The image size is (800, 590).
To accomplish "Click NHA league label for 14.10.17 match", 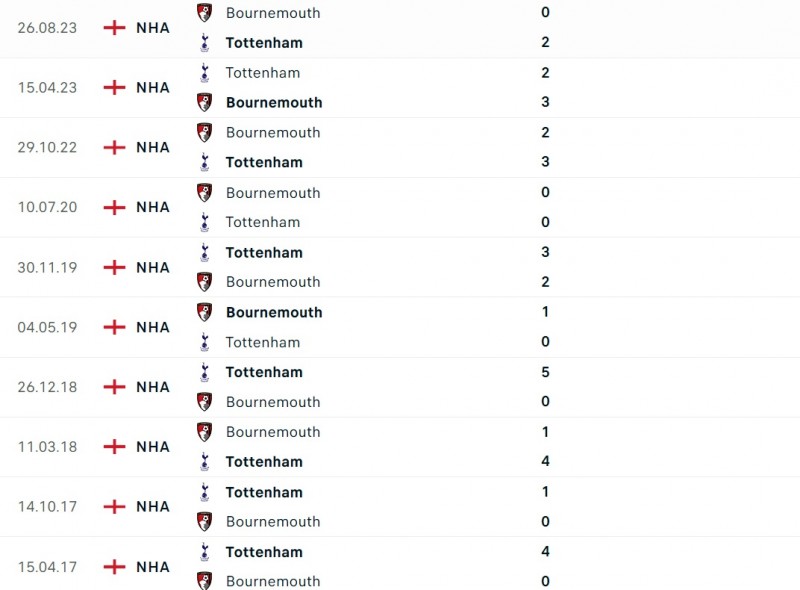I will [x=153, y=507].
